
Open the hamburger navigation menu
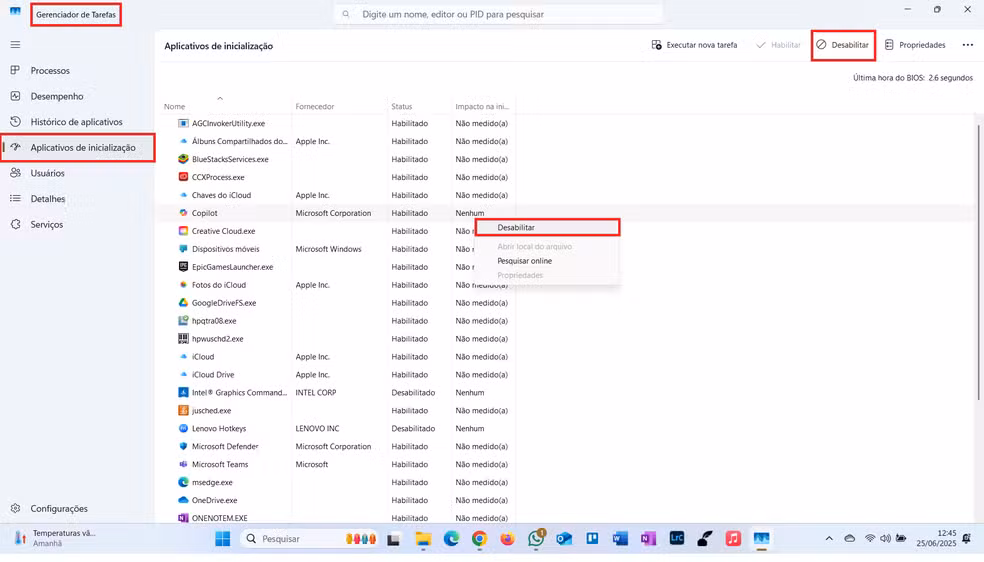[x=15, y=45]
